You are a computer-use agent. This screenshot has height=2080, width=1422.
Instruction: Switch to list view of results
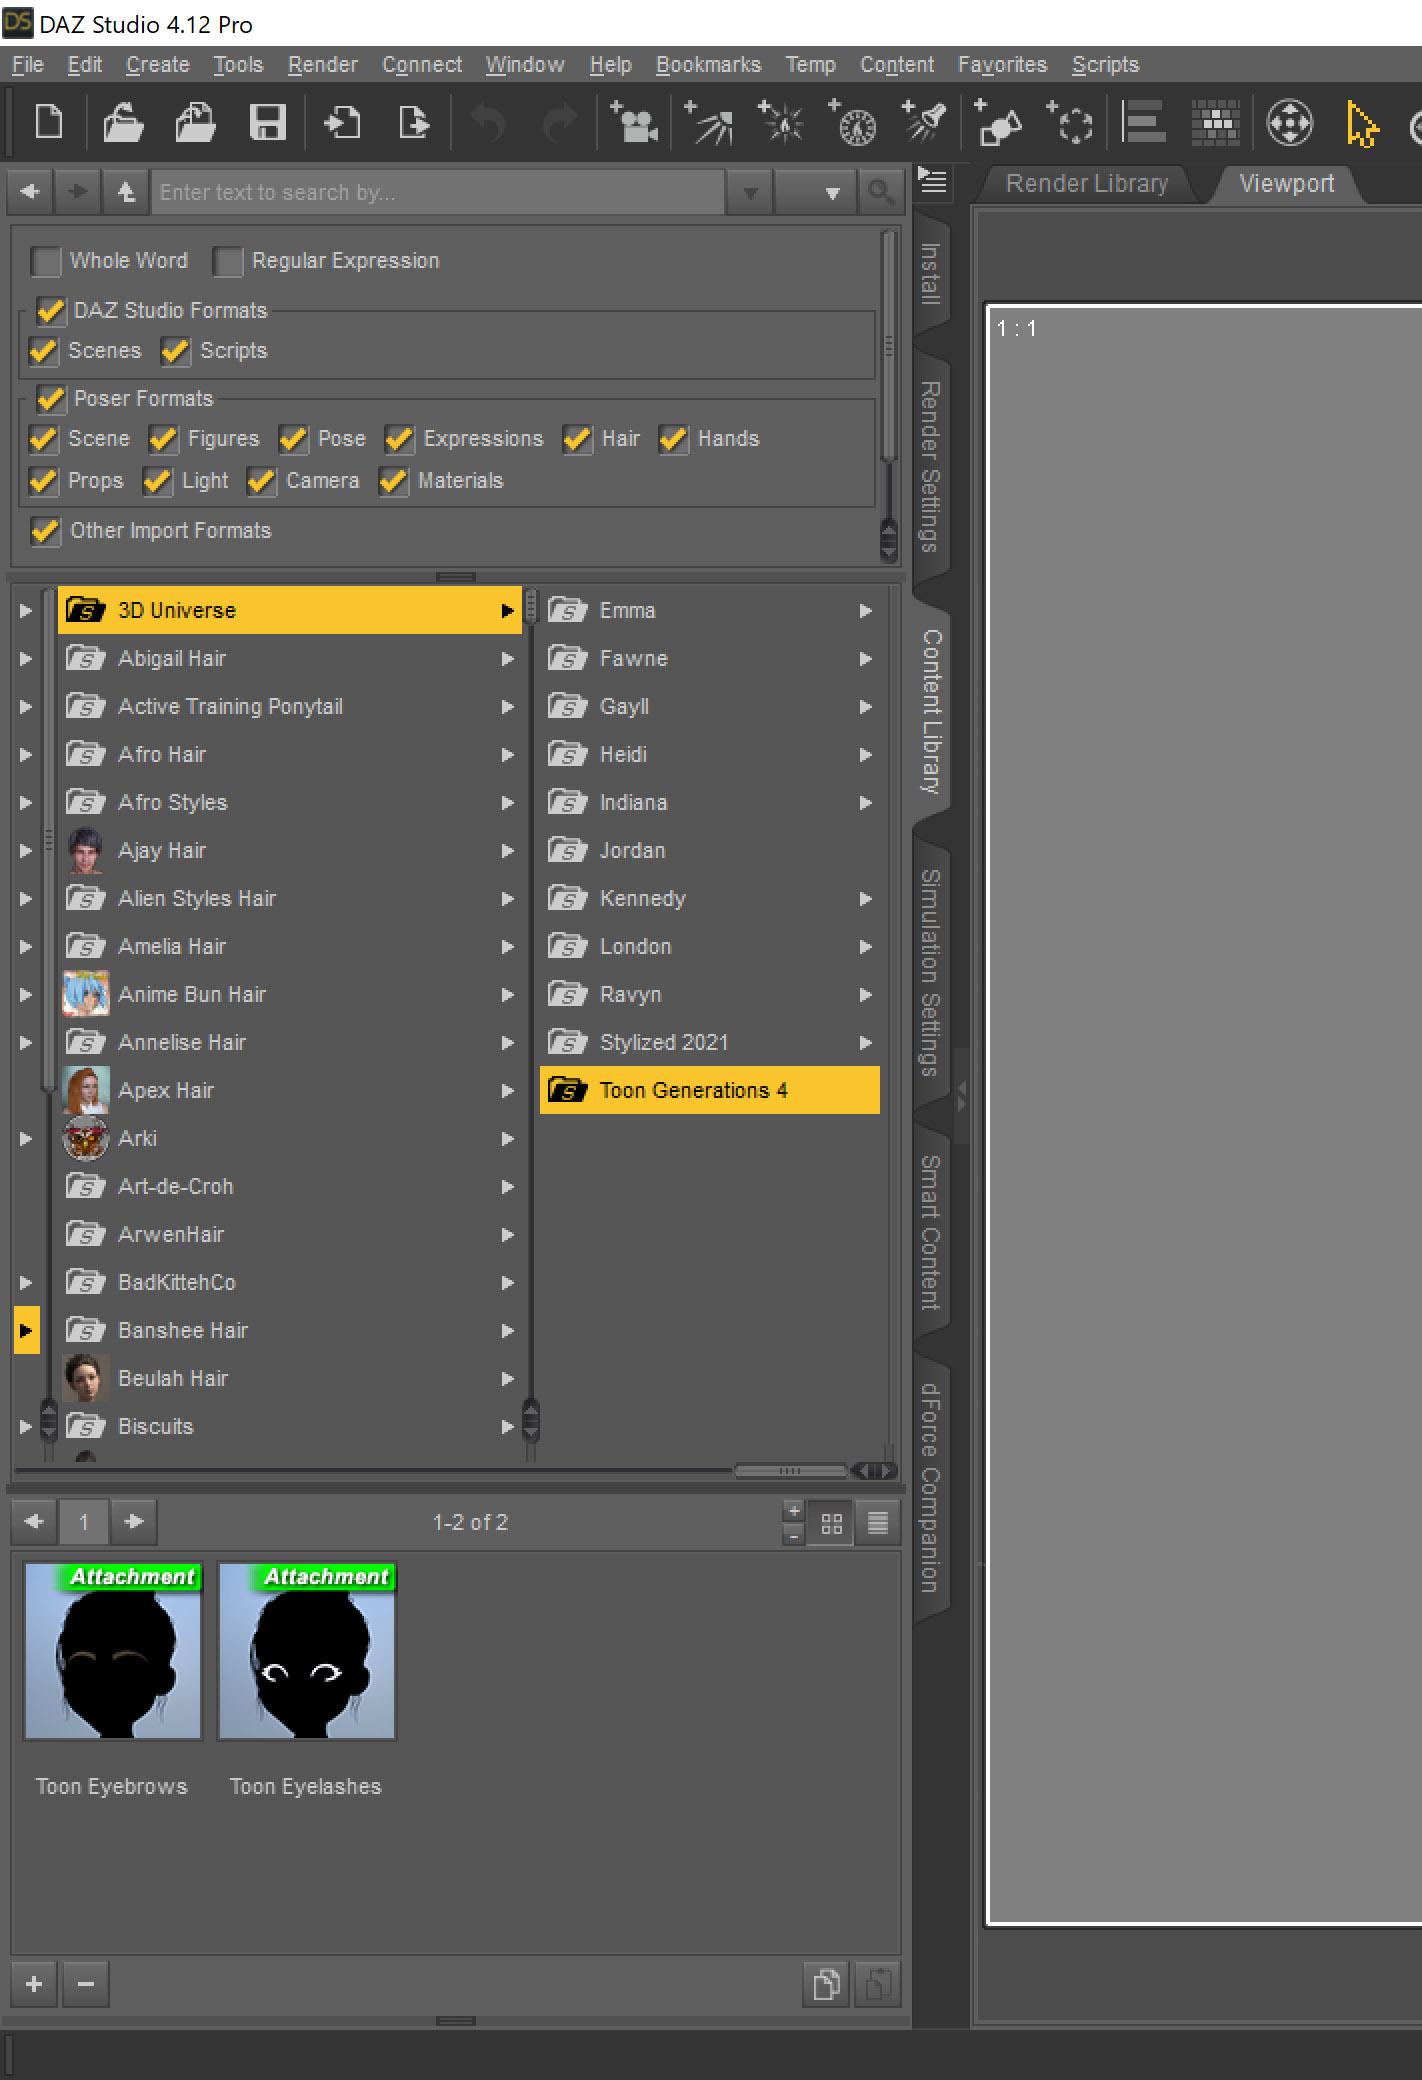(877, 1523)
